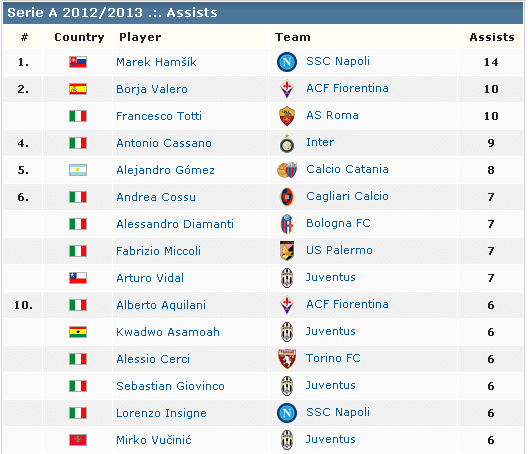The image size is (528, 454).
Task: Open Juventus link in Sebastian Giovinco row
Action: pyautogui.click(x=331, y=385)
